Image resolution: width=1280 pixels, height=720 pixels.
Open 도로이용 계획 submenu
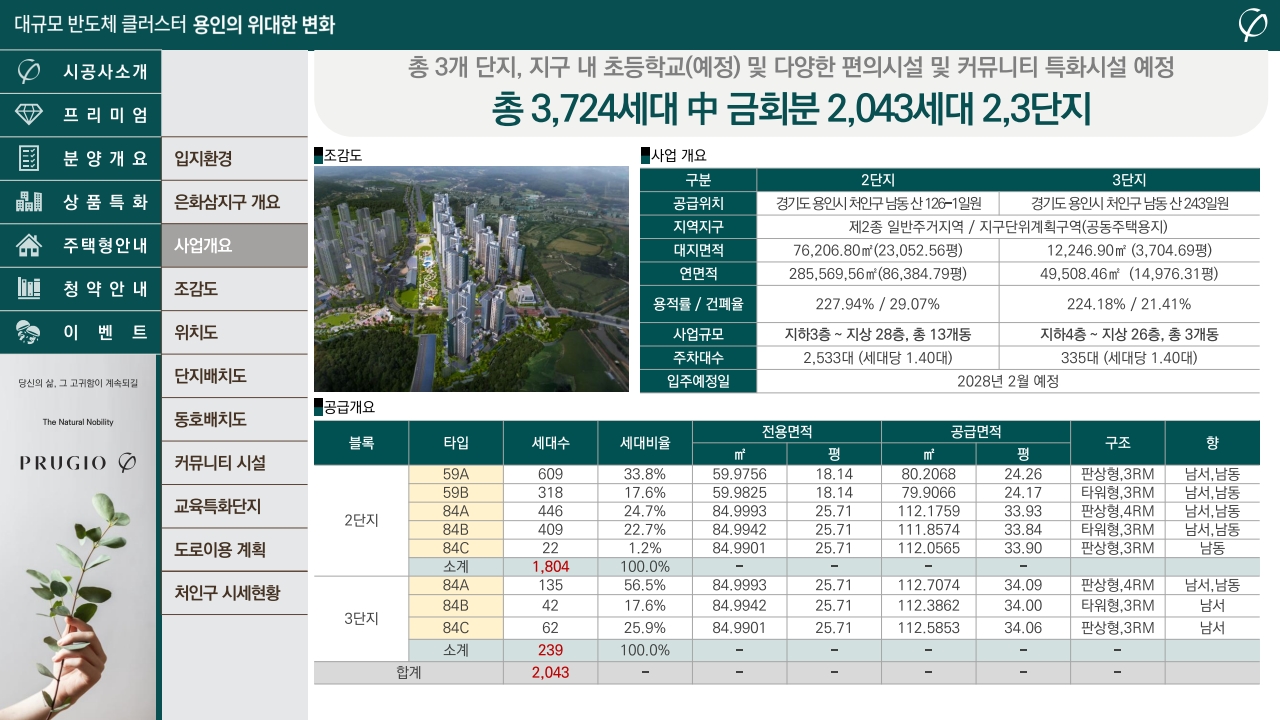click(x=234, y=550)
